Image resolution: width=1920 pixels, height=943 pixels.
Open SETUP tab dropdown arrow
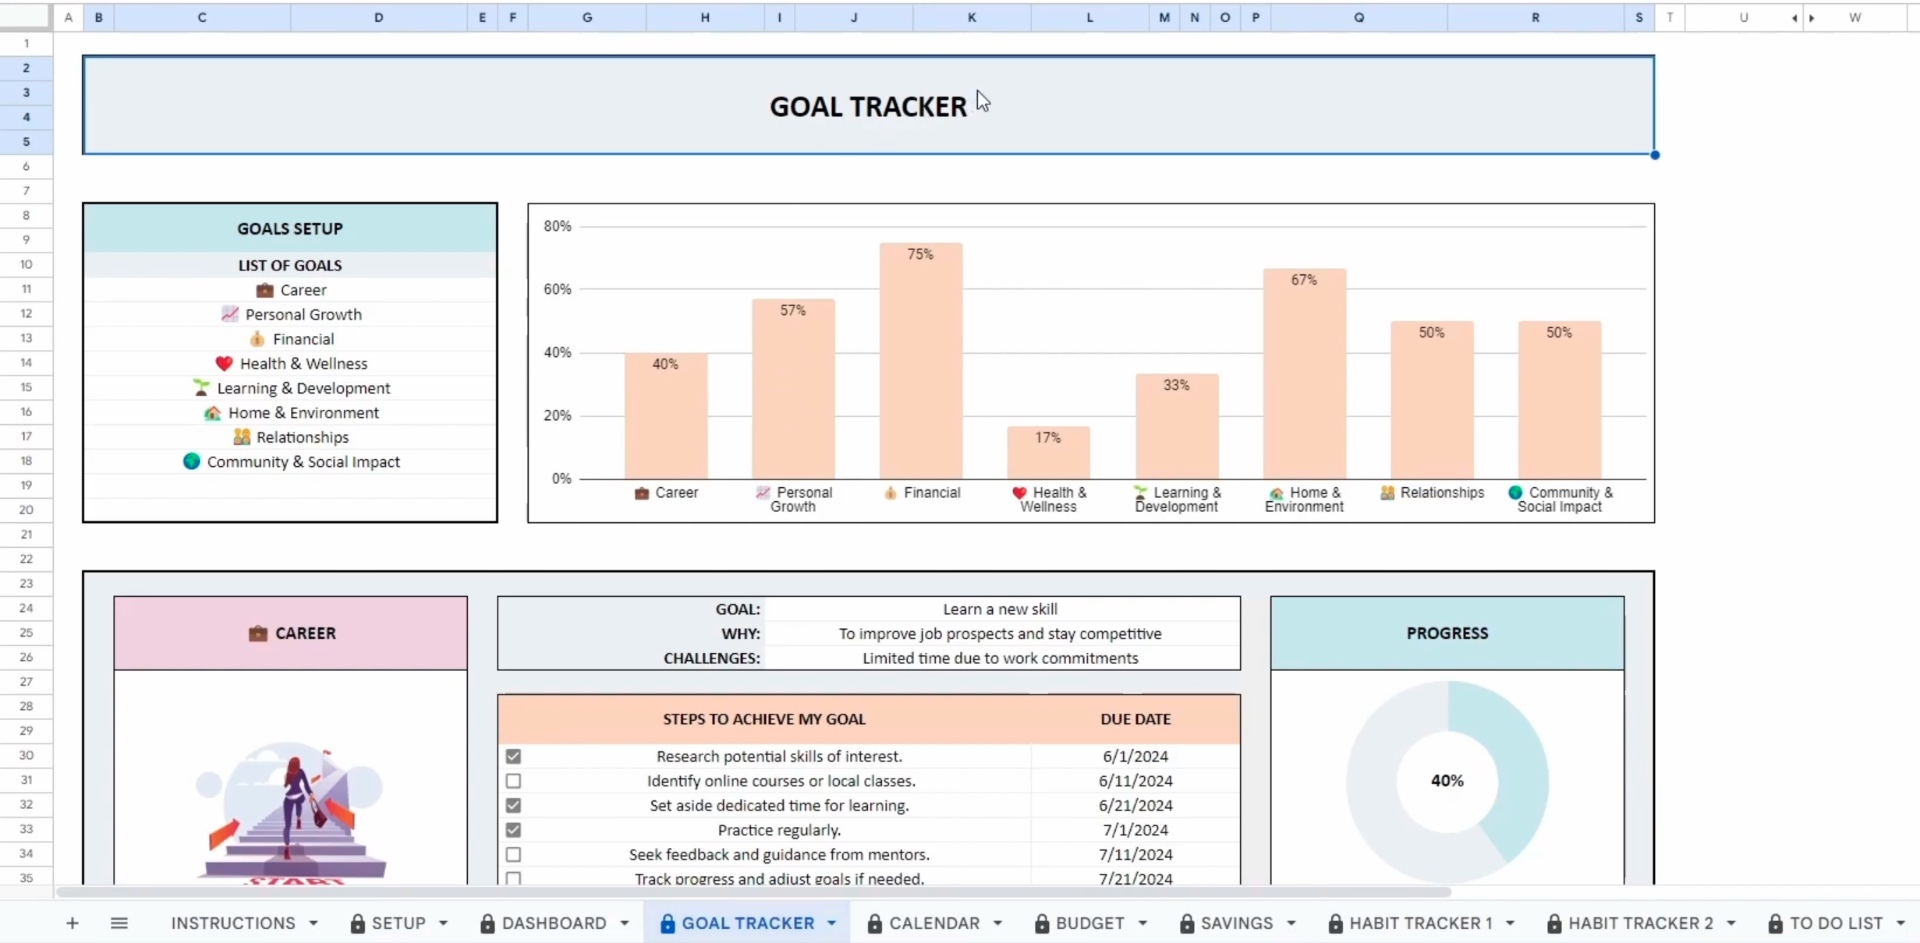(x=443, y=923)
